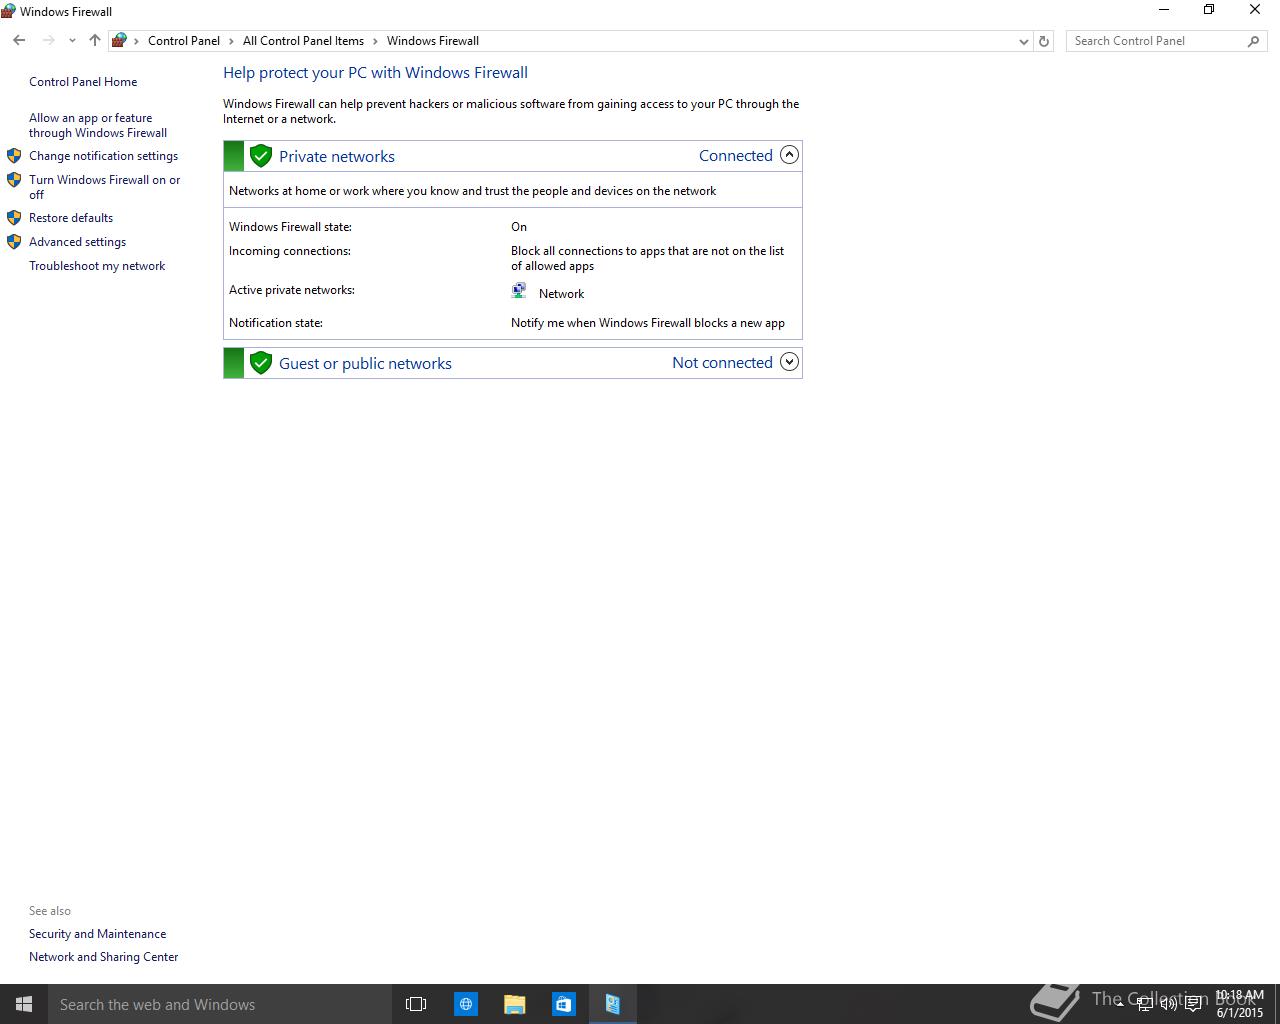Expand the Guest or public networks section

[x=789, y=362]
